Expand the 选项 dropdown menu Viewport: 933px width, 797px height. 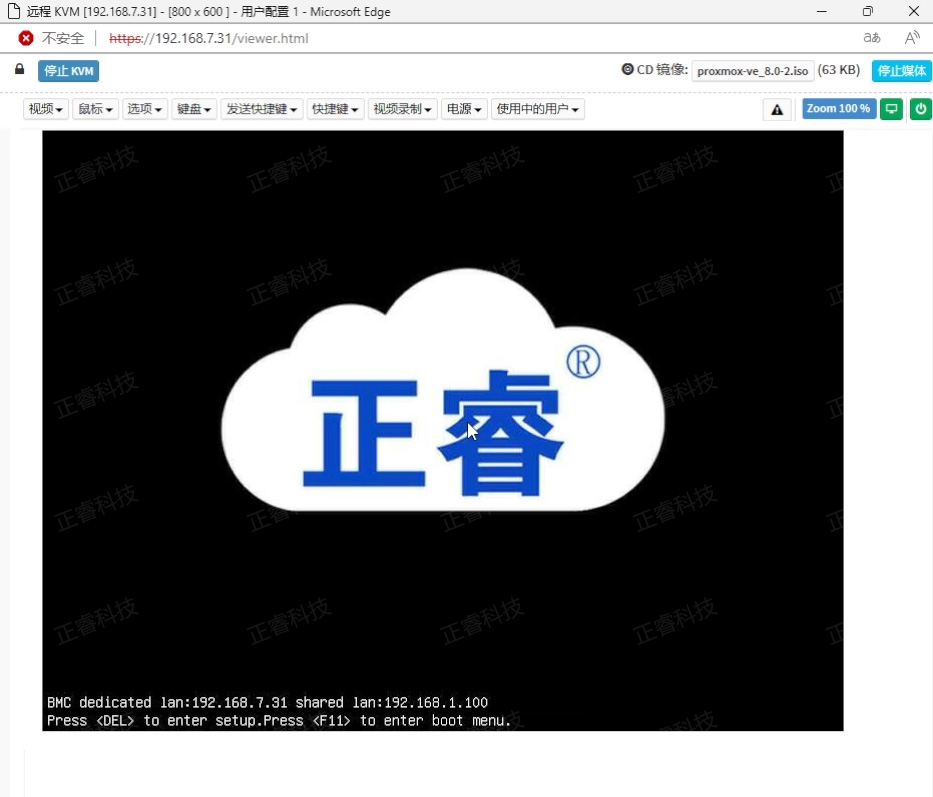145,109
